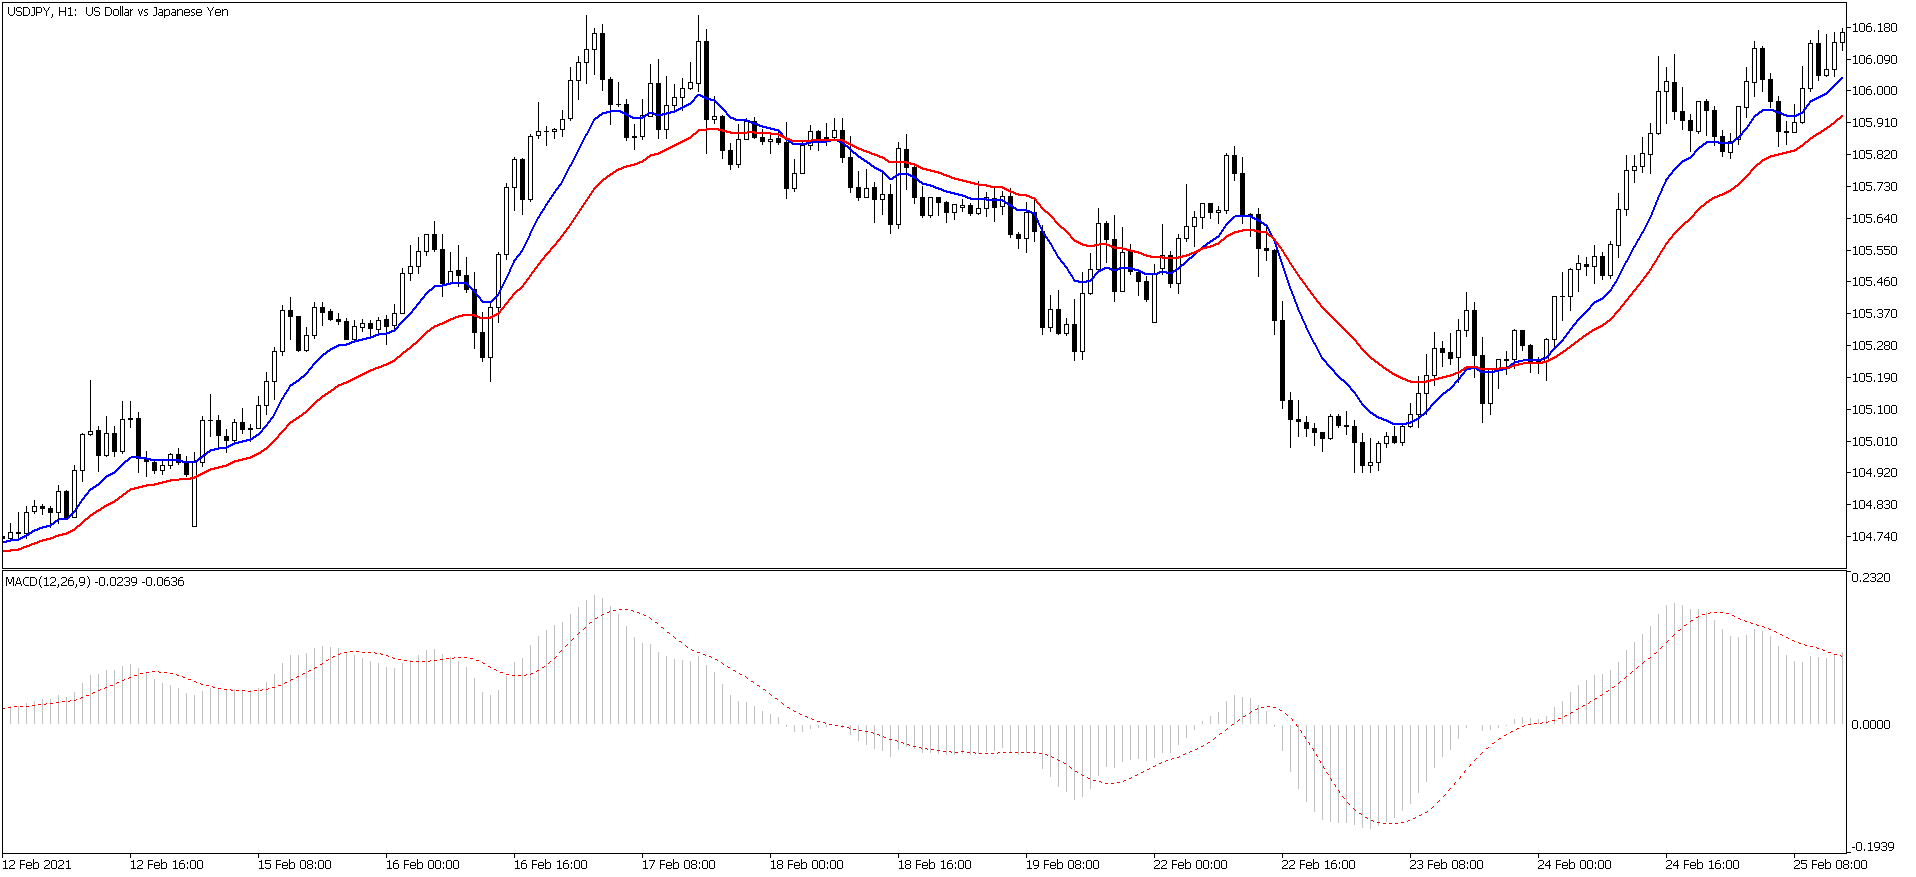Click the "18 Feb 00:00" time axis label
Viewport: 1916px width, 877px height.
806,865
